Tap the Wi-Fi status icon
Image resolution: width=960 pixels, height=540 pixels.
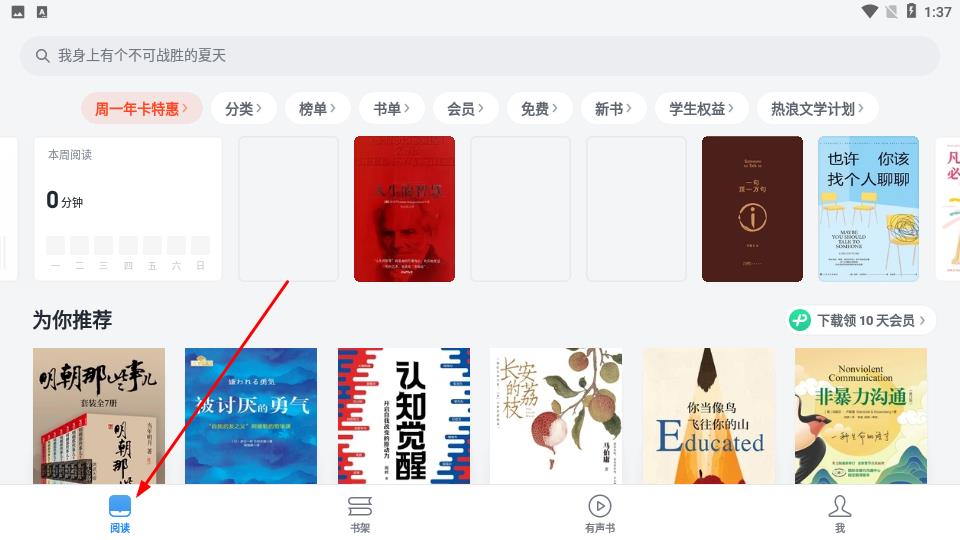coord(869,12)
